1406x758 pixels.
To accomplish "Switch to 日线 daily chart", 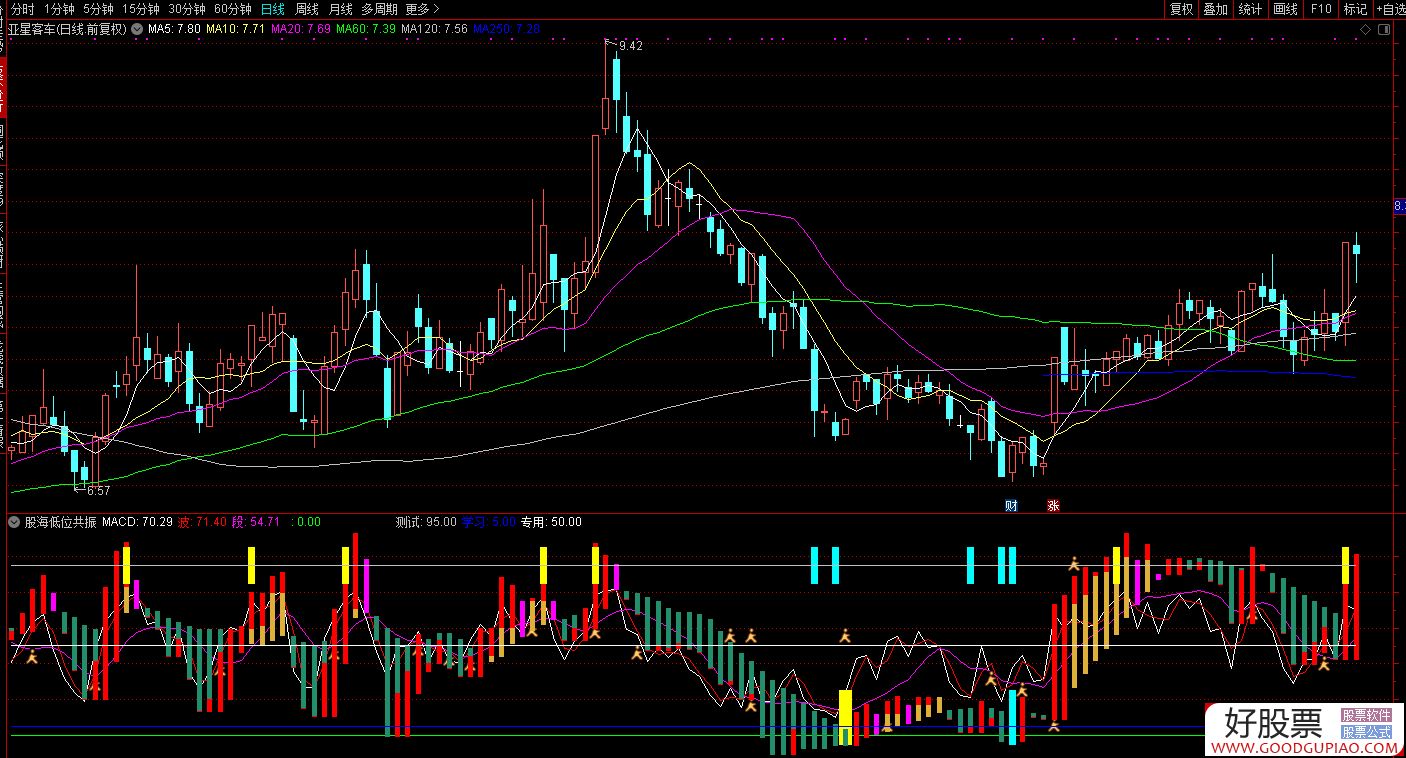I will 272,9.
